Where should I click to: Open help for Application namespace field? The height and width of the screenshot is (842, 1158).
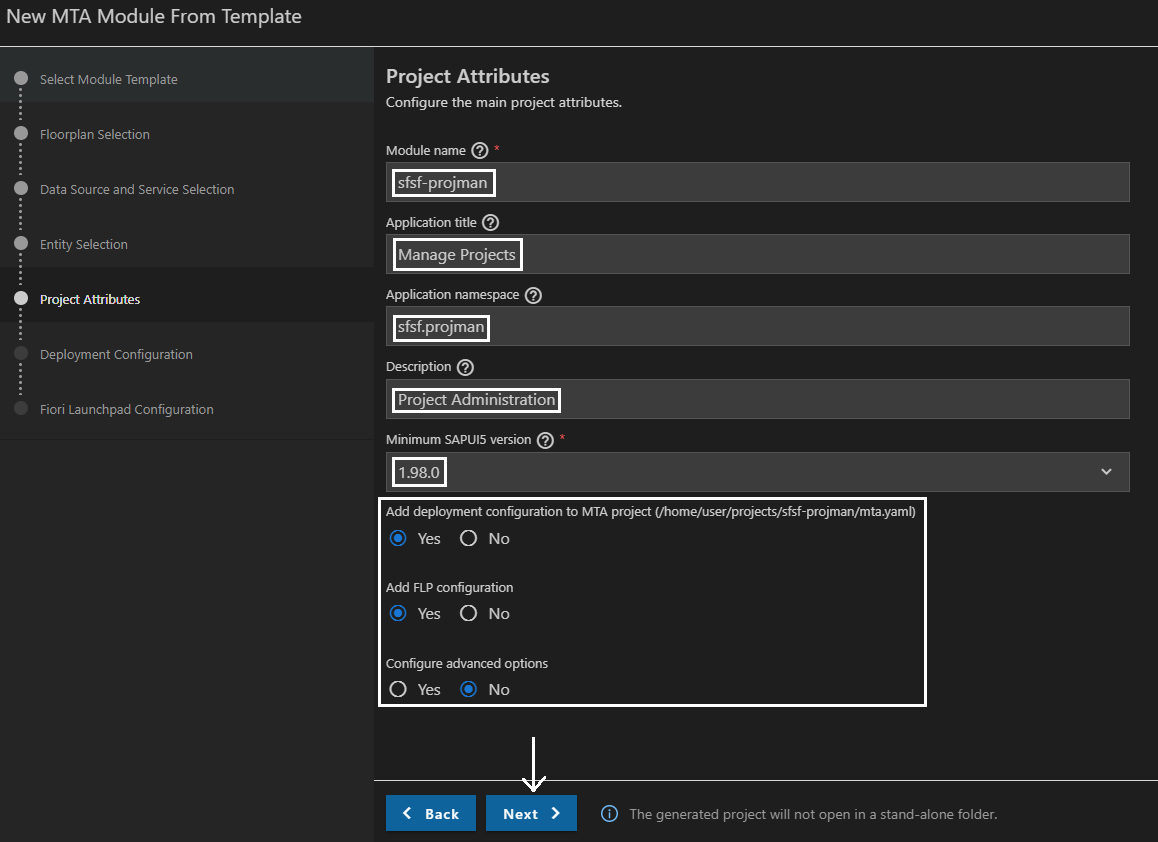coord(533,295)
